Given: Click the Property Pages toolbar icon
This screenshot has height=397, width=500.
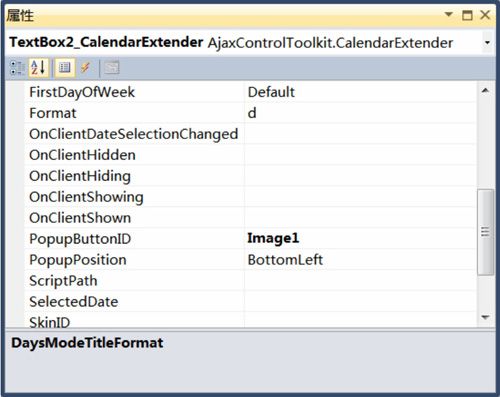Looking at the screenshot, I should 112,68.
